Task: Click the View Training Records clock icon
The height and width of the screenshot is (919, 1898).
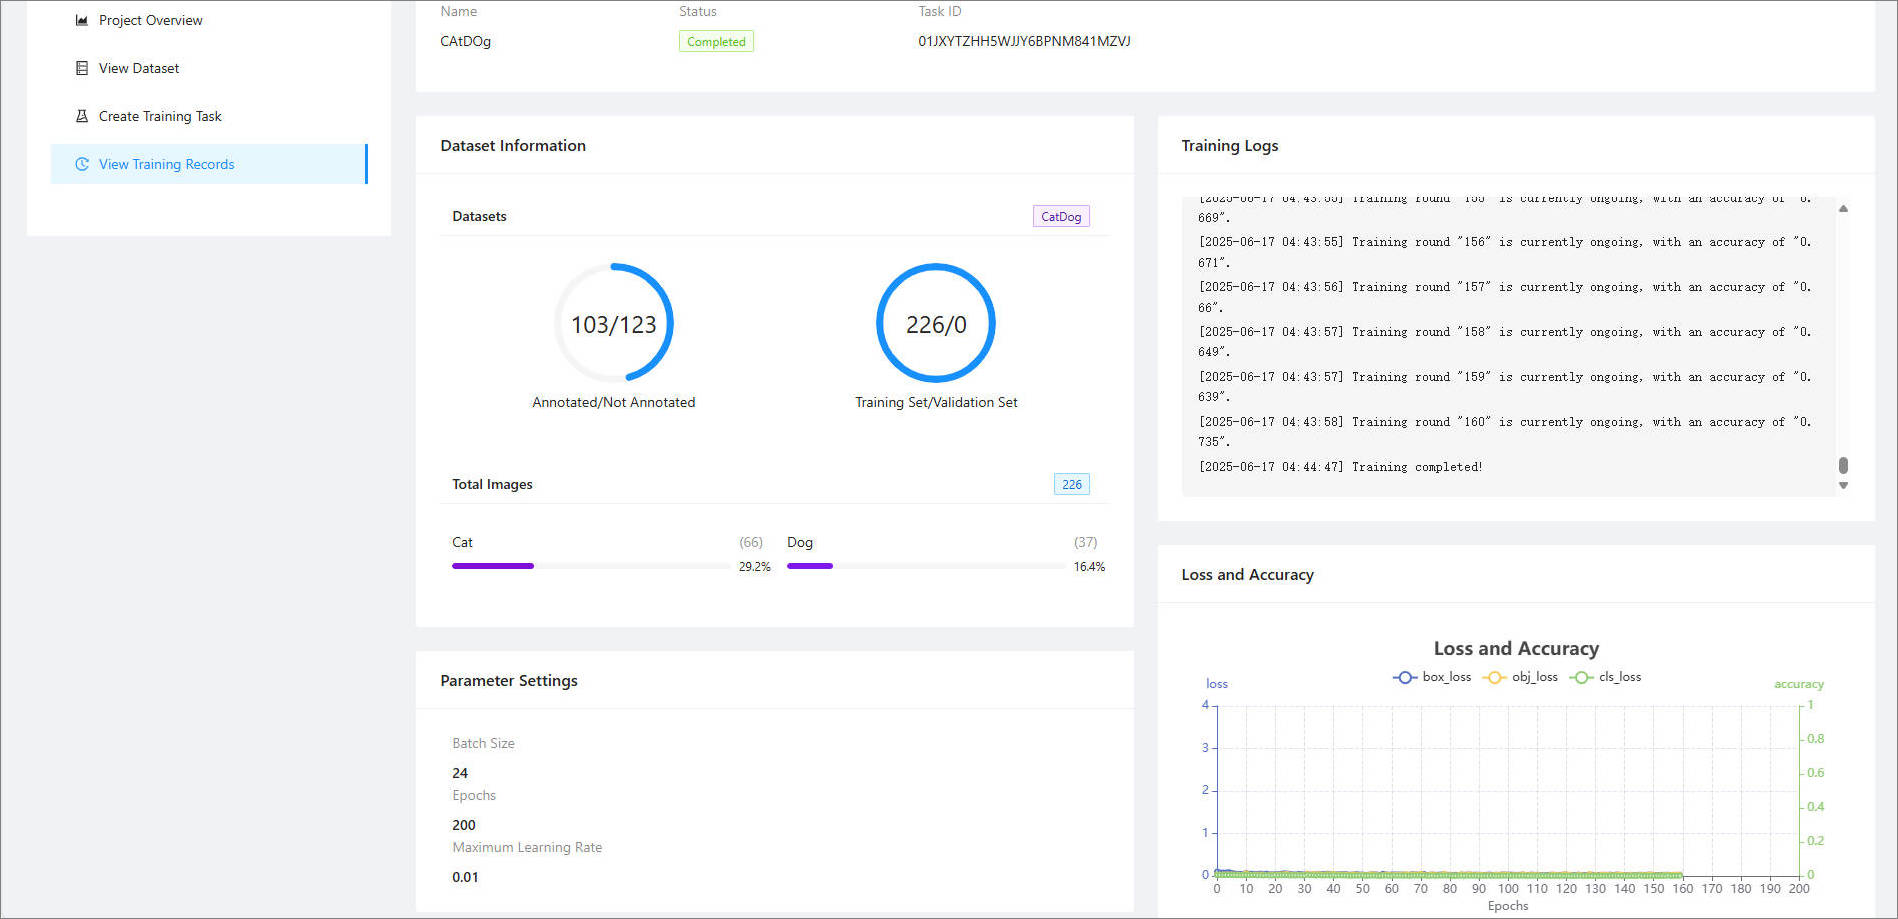Action: 82,164
